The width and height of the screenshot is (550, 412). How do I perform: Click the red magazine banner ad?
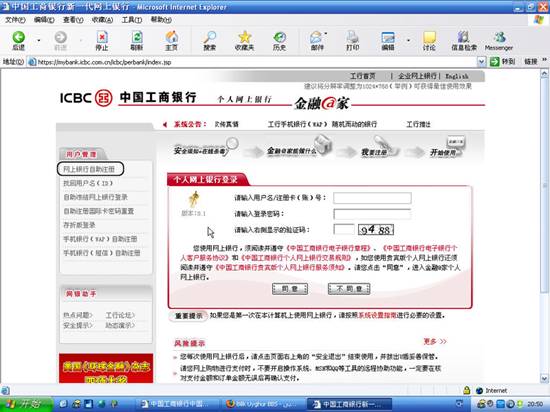pos(106,368)
